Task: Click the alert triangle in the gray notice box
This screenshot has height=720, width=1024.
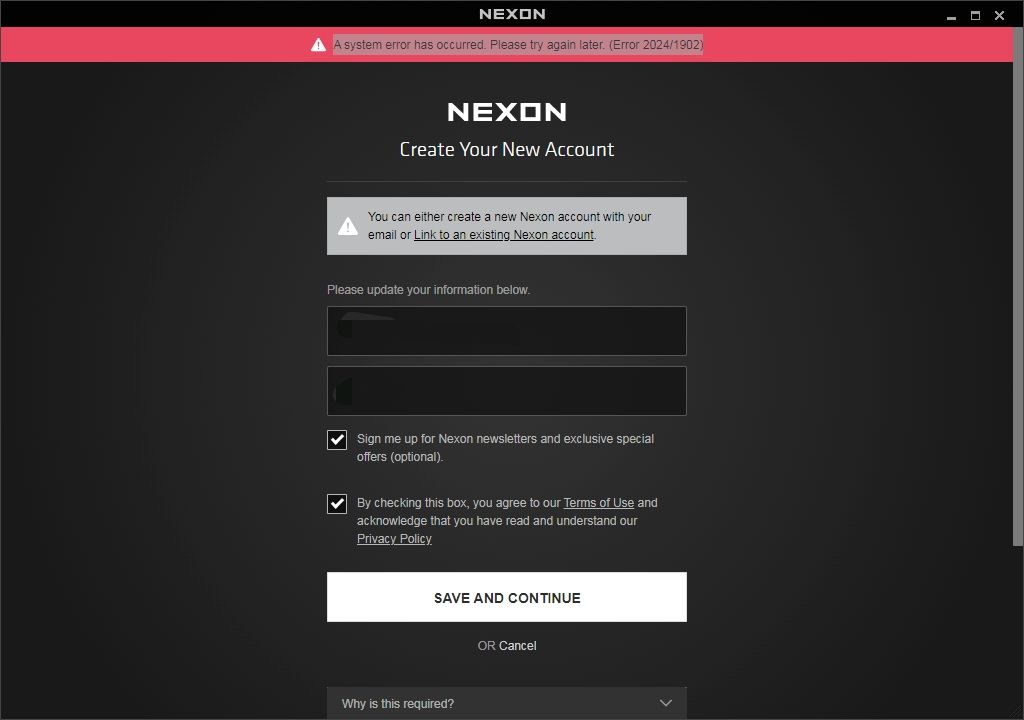Action: tap(347, 226)
